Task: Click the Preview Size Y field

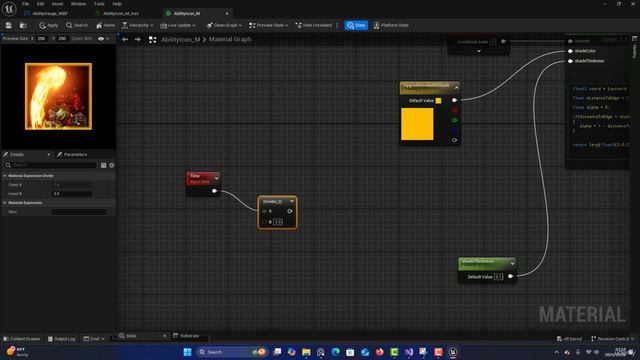Action: tap(62, 38)
